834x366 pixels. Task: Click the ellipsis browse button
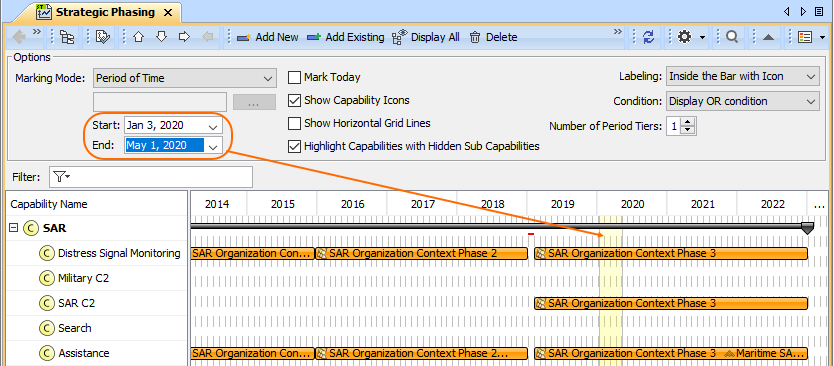[254, 102]
